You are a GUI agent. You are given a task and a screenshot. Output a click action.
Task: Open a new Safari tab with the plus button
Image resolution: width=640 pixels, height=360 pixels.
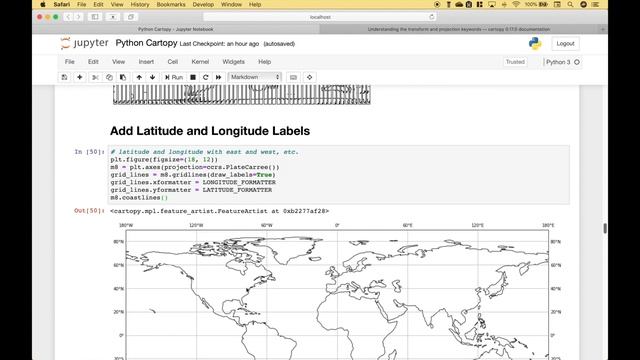[x=603, y=29]
